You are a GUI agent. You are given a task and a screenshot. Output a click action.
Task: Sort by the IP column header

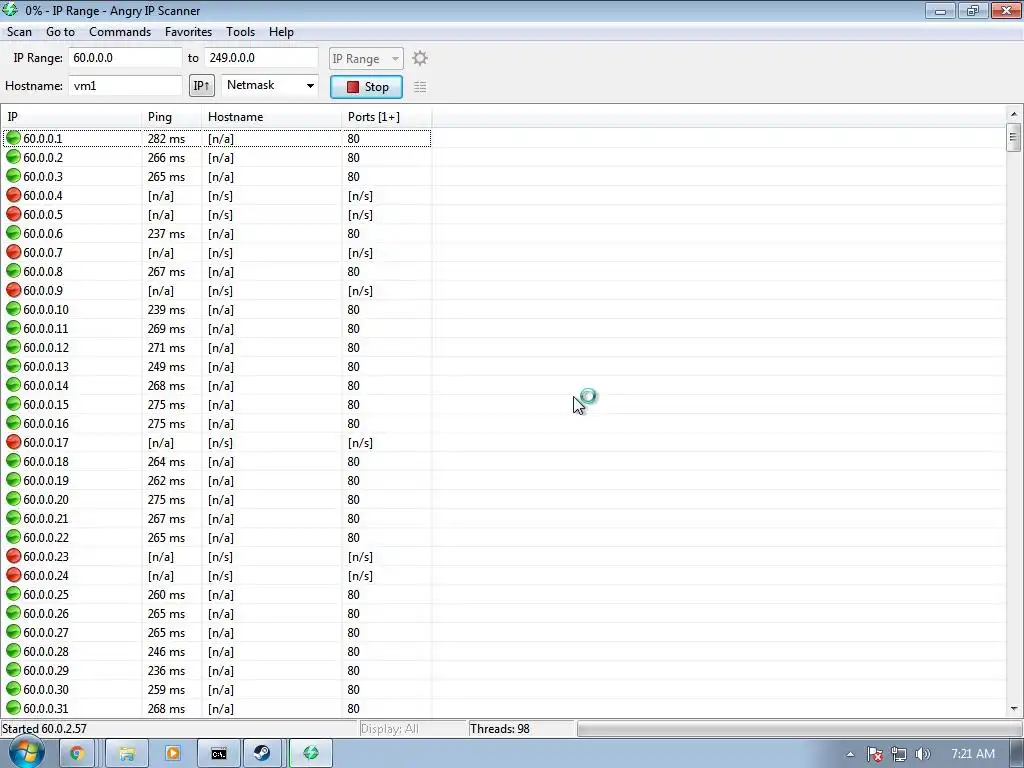[x=71, y=117]
